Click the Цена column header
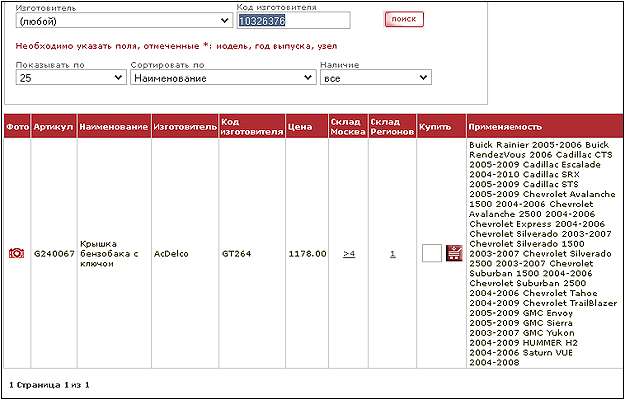 (x=299, y=127)
